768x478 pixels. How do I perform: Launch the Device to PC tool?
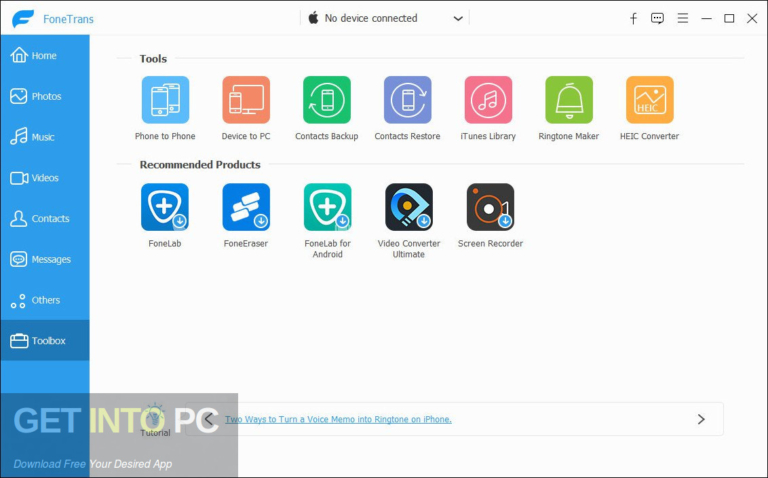click(246, 100)
